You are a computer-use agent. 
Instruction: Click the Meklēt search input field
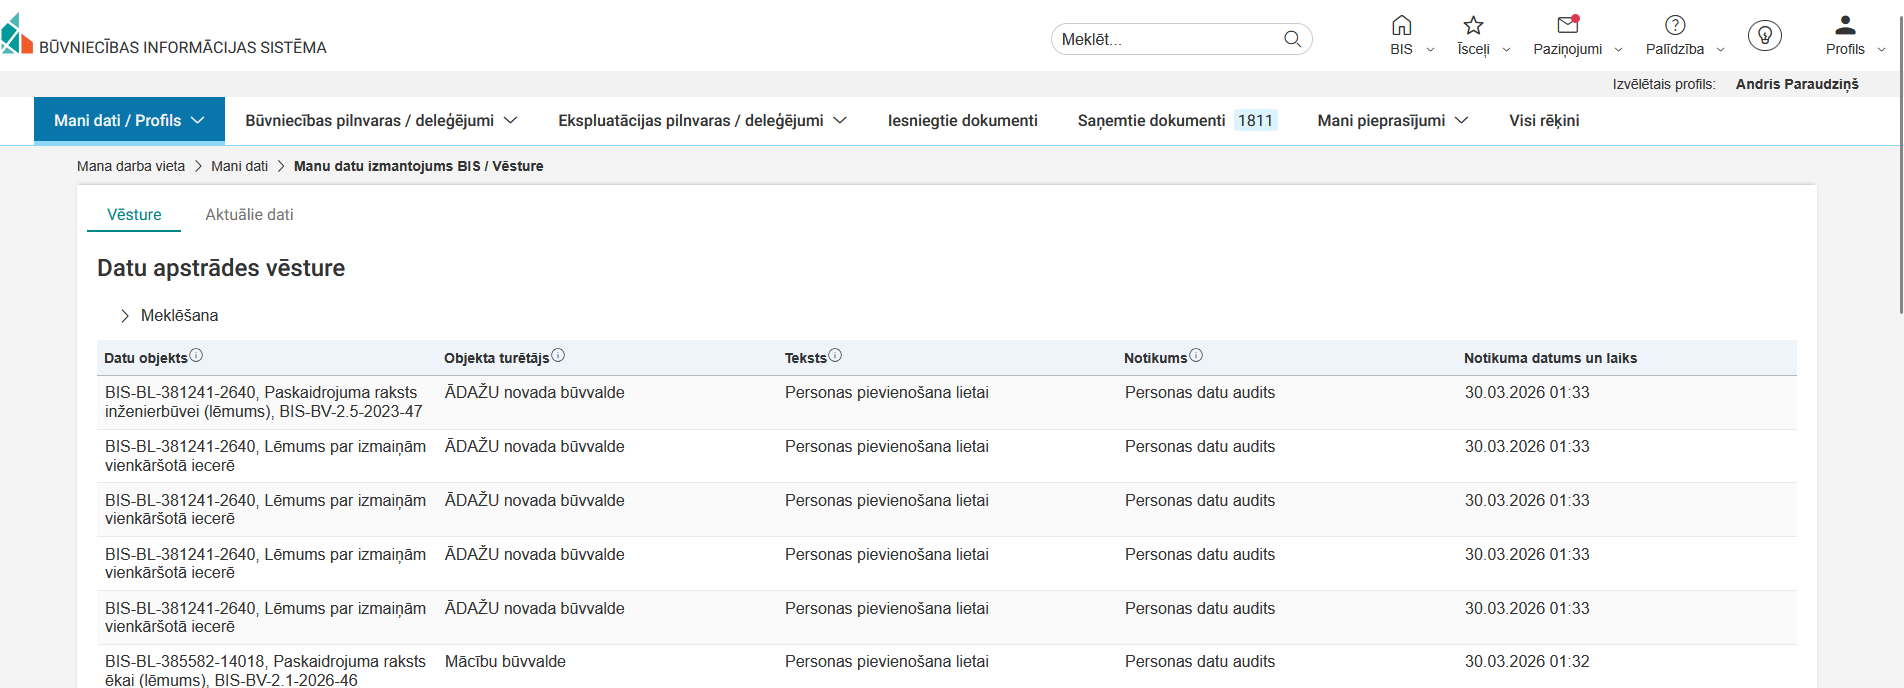click(x=1165, y=39)
